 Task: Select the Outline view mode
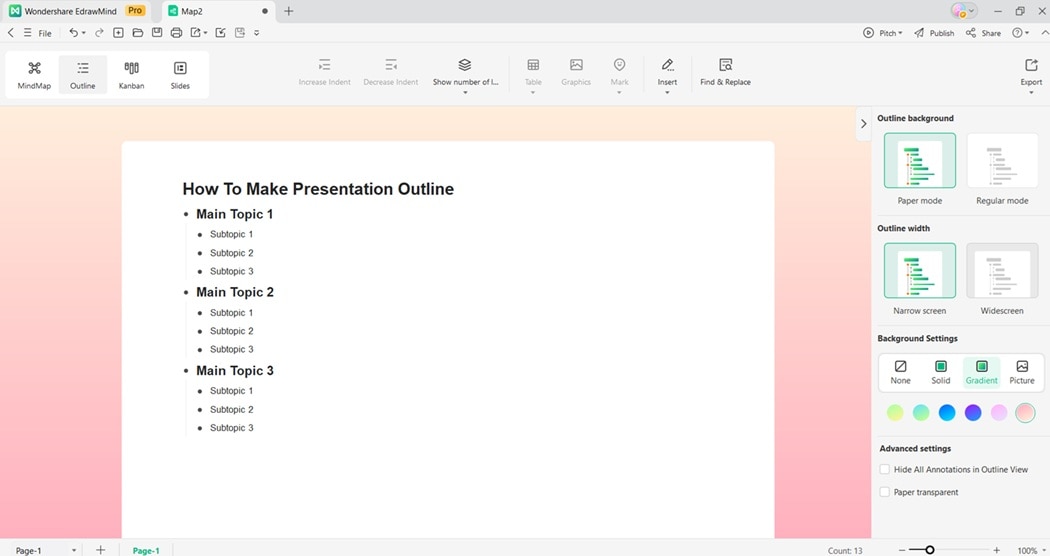click(82, 74)
